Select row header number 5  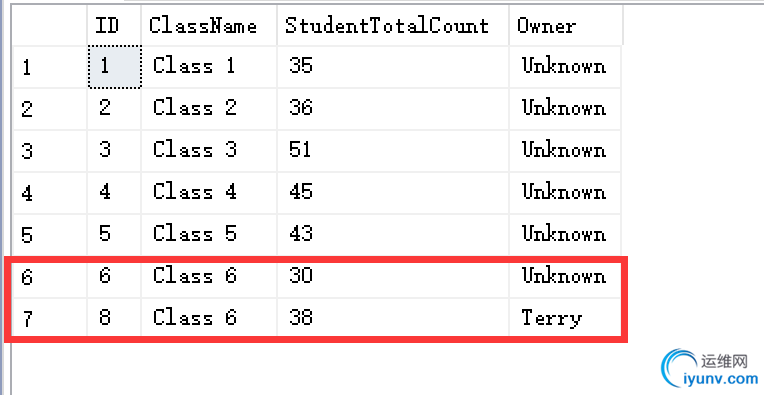50,235
